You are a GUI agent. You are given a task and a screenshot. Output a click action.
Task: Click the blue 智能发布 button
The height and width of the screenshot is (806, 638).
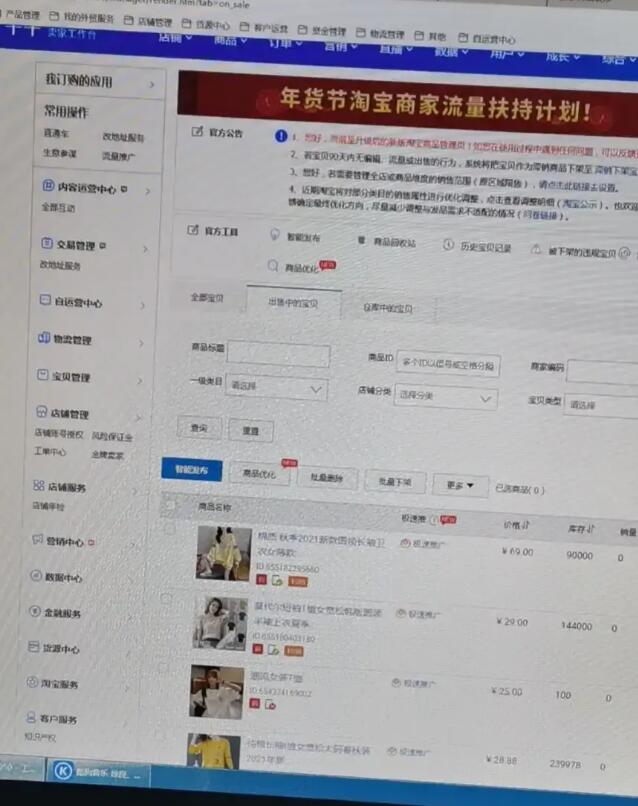coord(192,470)
